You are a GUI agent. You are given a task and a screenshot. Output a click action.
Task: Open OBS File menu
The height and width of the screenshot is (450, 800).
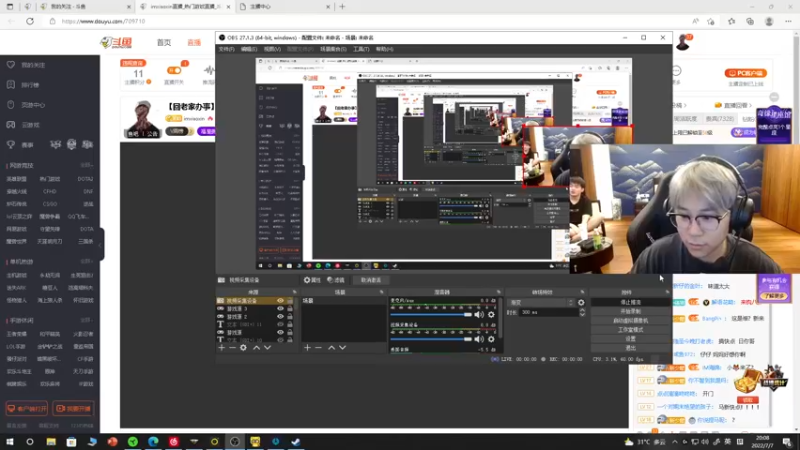[x=227, y=49]
